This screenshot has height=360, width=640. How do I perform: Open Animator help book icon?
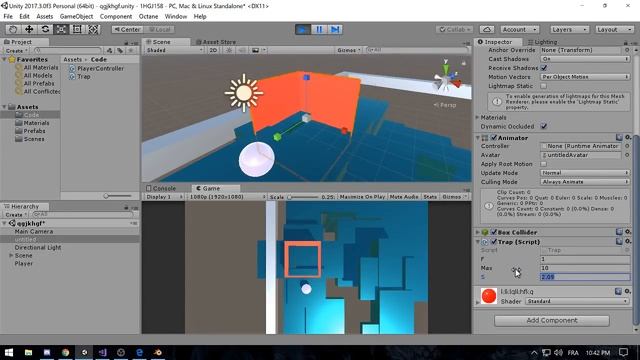click(x=619, y=138)
